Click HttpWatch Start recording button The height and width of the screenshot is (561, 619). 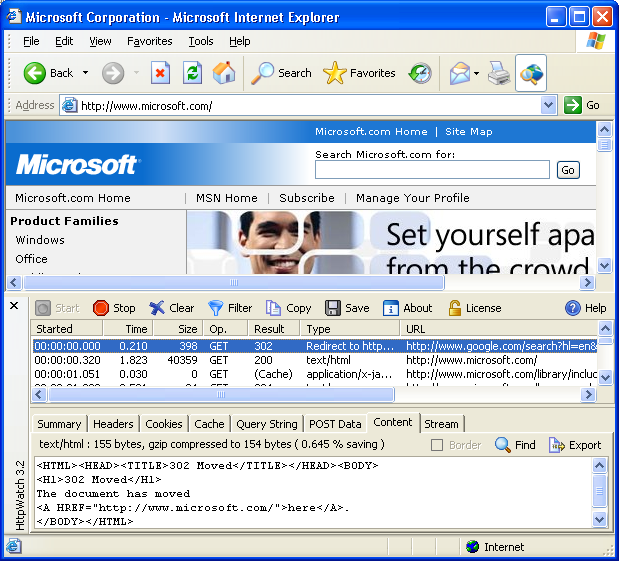point(57,308)
